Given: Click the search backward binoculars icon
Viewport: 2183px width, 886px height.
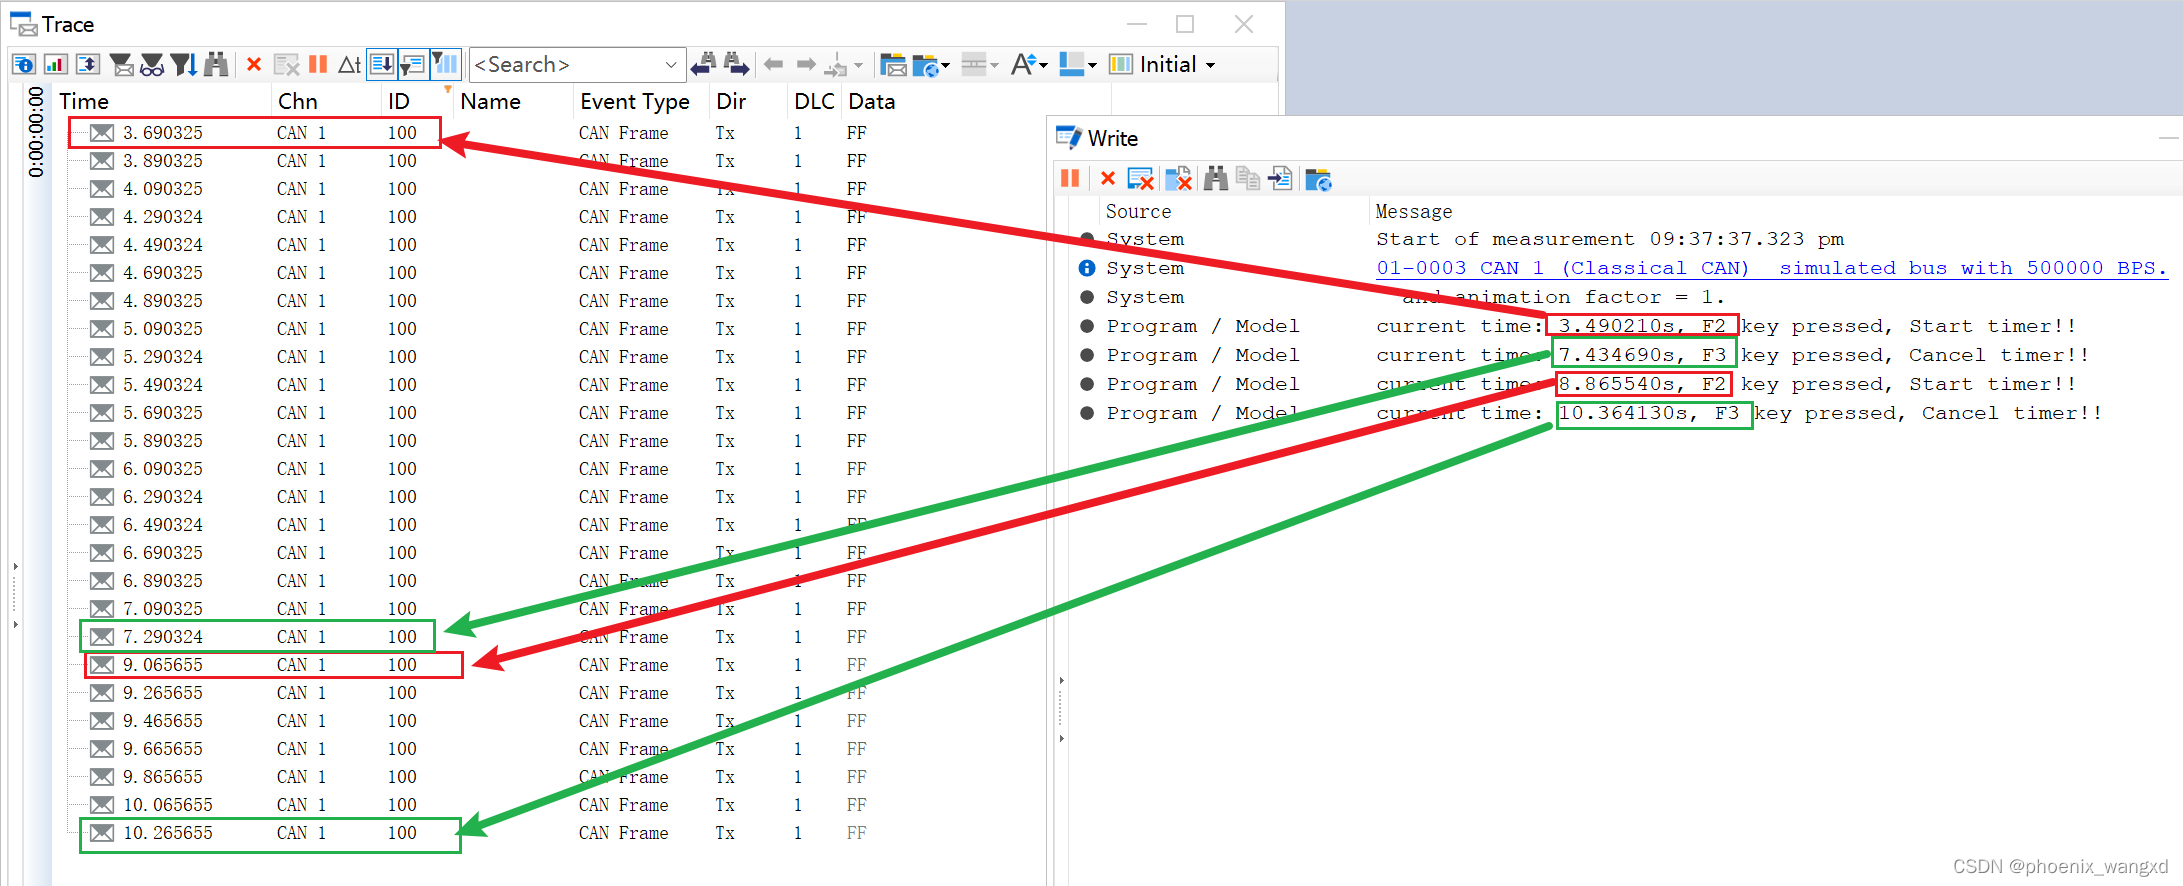Looking at the screenshot, I should tap(704, 65).
